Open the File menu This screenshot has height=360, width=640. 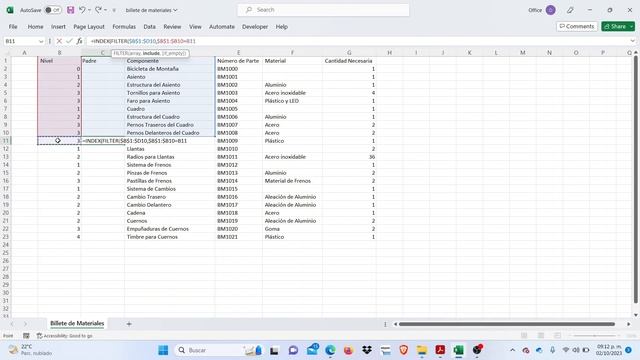(13, 27)
